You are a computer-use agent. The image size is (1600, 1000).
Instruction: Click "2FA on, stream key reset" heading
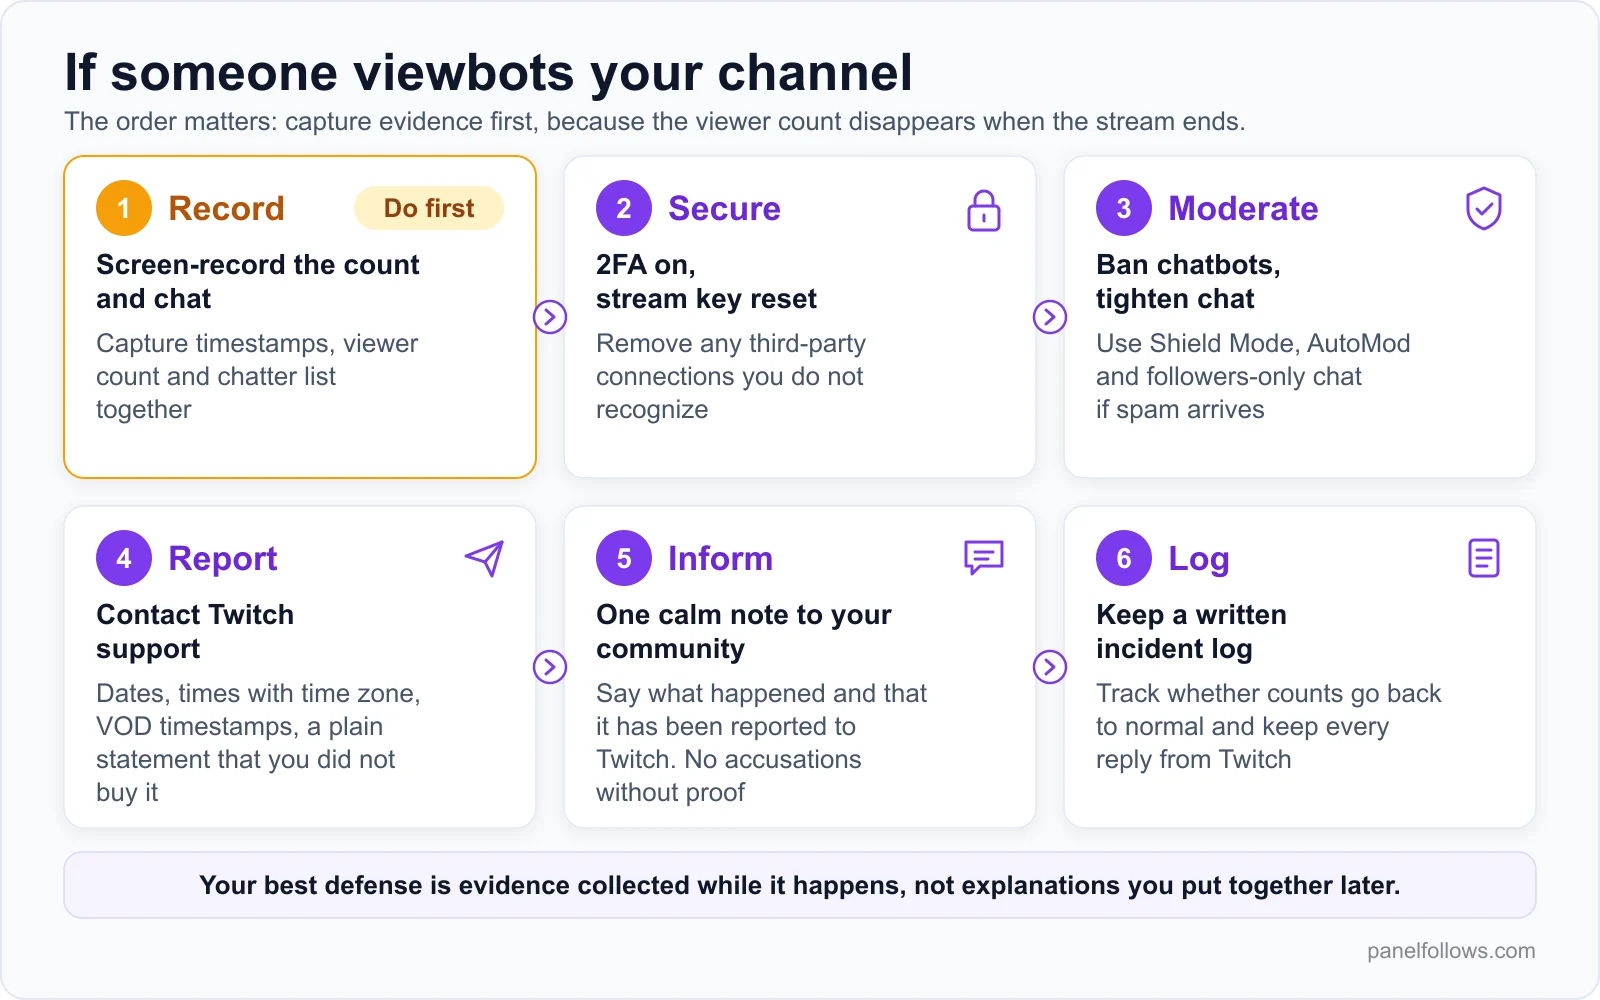[706, 282]
